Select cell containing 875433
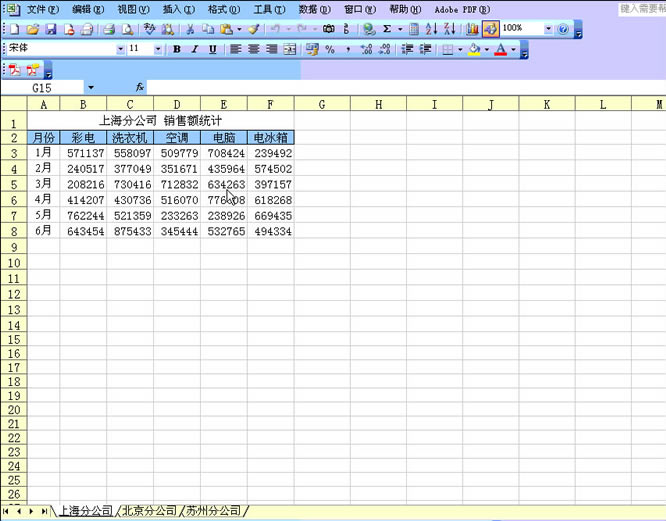The image size is (666, 521). click(130, 231)
